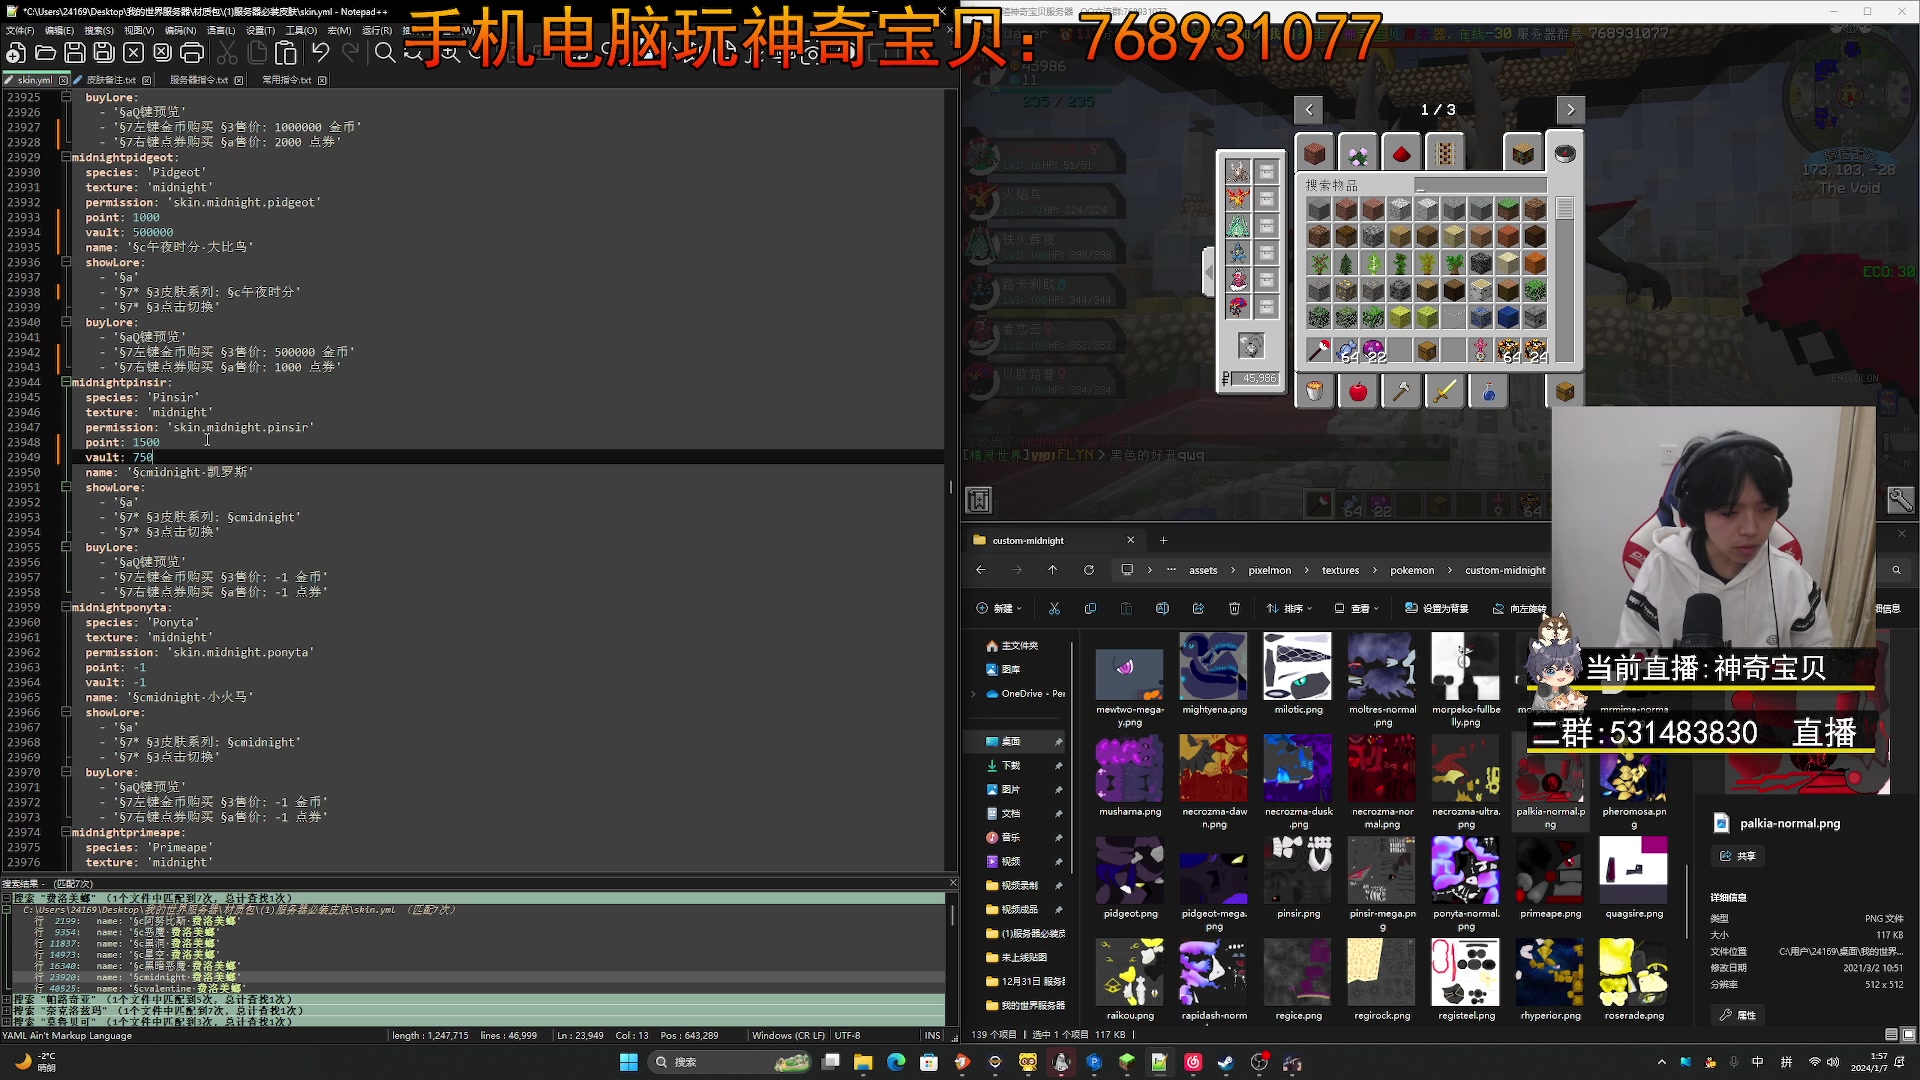Click the Share icon in File Explorer toolbar
This screenshot has width=1920, height=1080.
pos(1198,608)
